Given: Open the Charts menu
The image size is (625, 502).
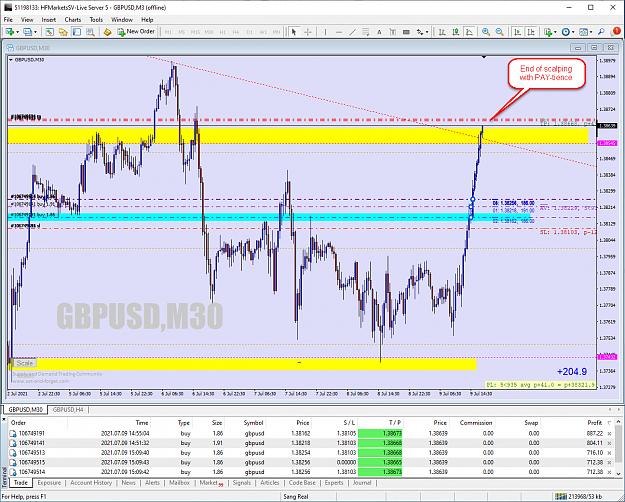Looking at the screenshot, I should pos(73,20).
